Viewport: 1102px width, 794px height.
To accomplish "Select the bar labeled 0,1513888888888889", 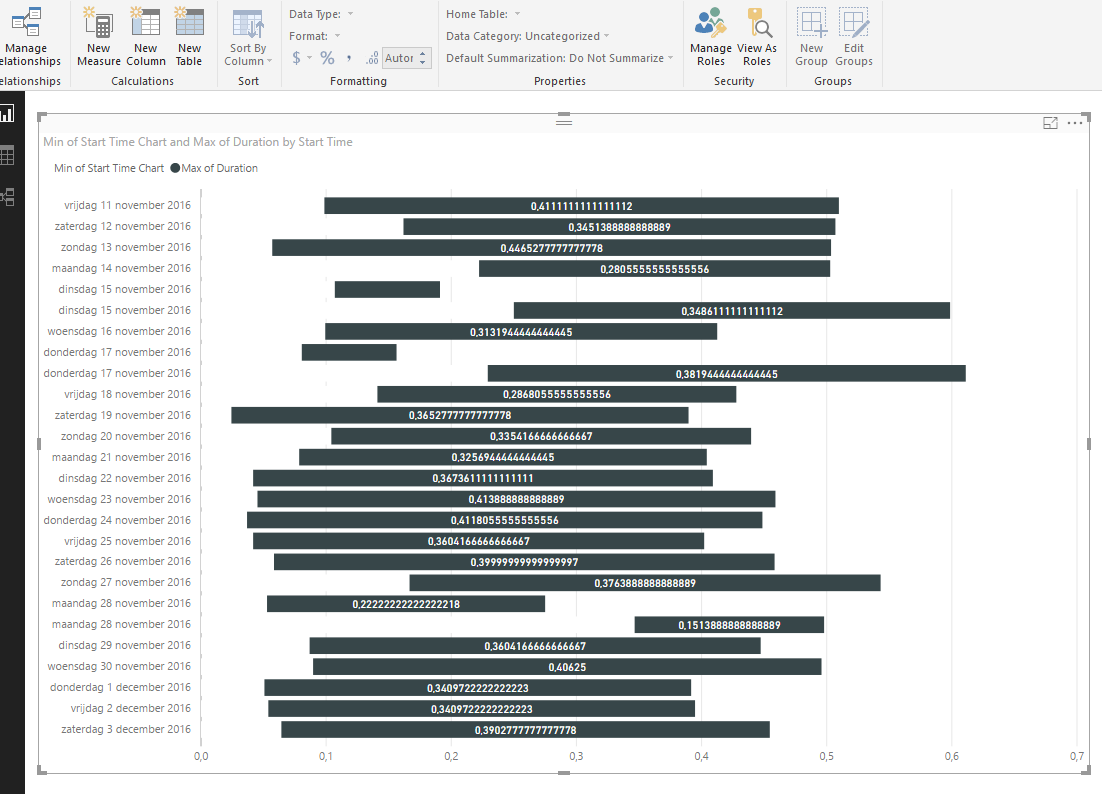I will 729,625.
